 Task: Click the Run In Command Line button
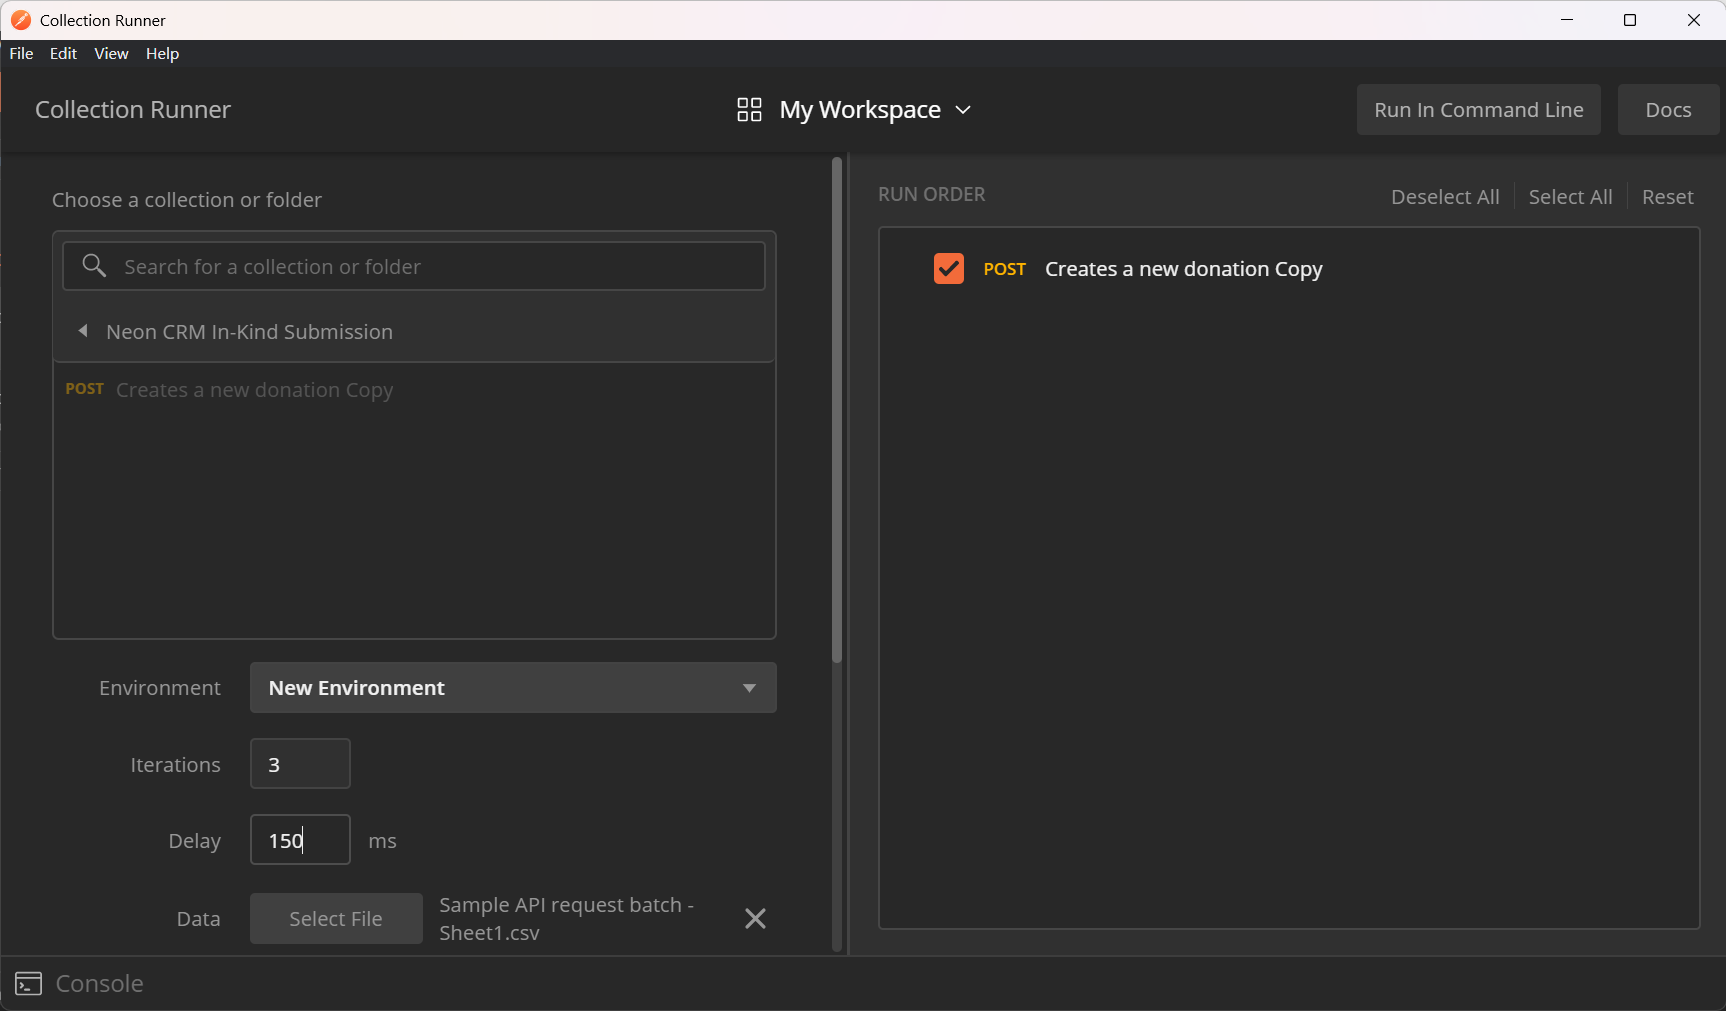1478,110
